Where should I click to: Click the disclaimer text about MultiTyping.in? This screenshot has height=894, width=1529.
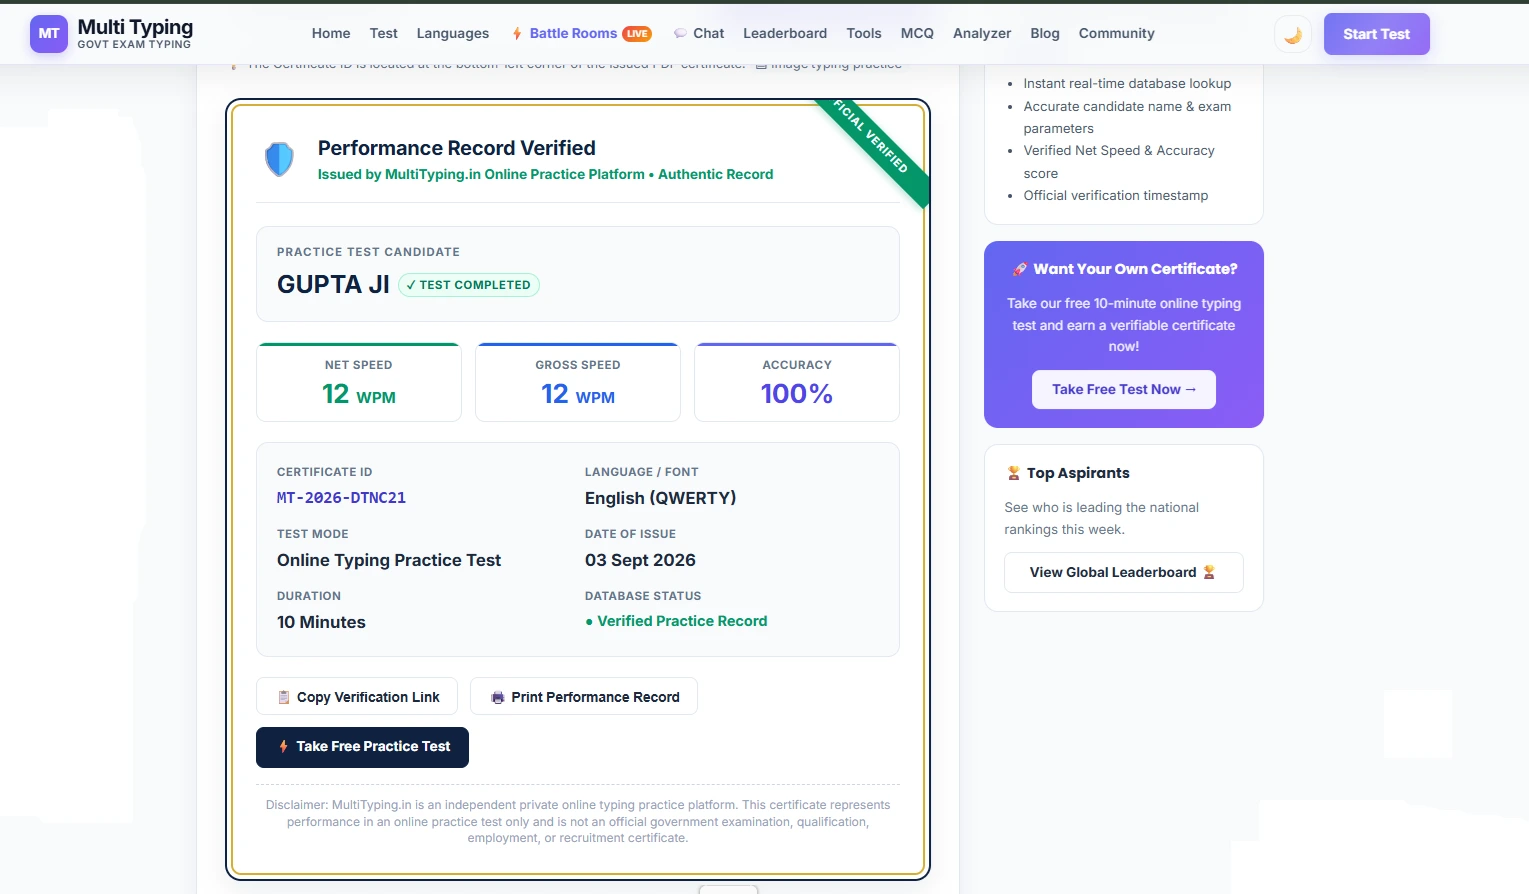pos(578,821)
